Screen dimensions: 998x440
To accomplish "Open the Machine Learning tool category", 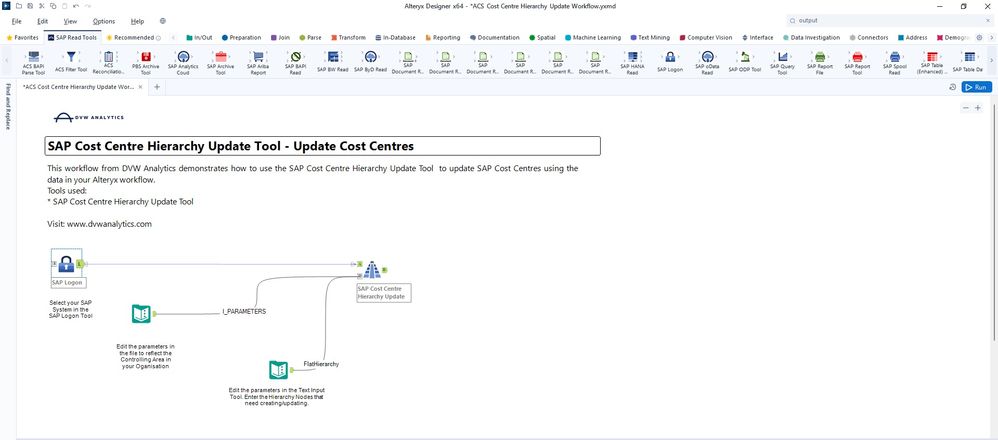I will (x=593, y=38).
